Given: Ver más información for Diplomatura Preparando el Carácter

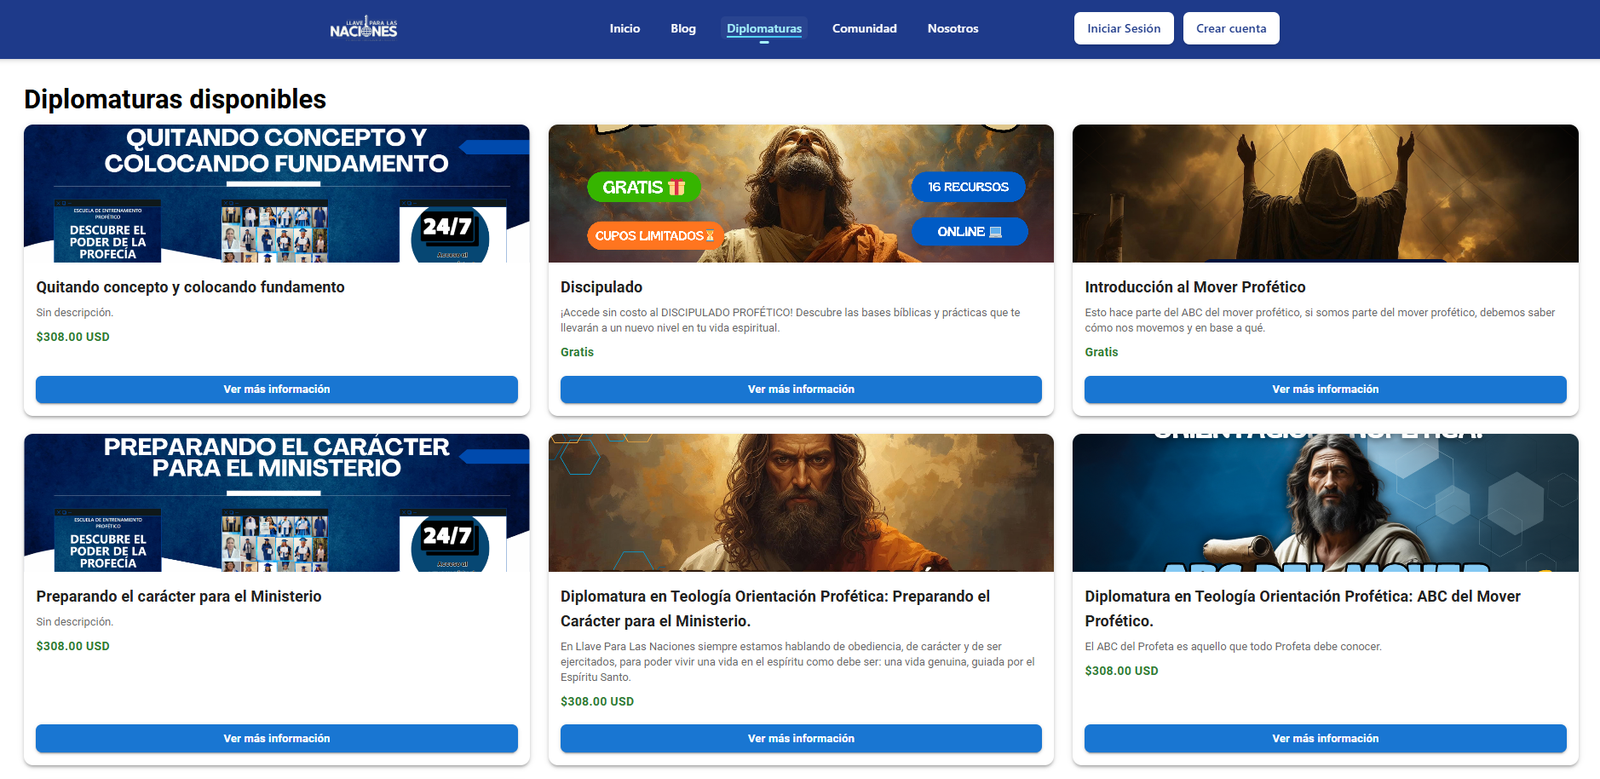Looking at the screenshot, I should point(801,739).
